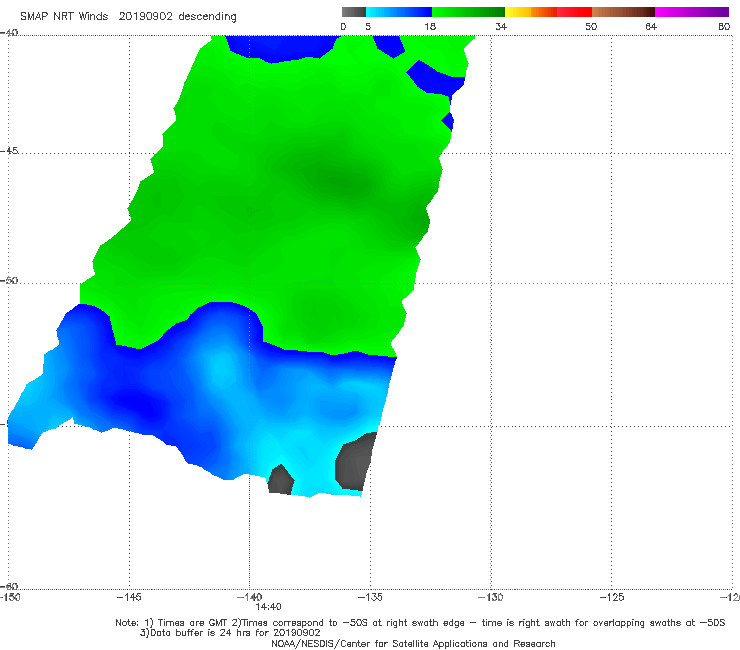Click the date '20190902' in the title

click(145, 17)
